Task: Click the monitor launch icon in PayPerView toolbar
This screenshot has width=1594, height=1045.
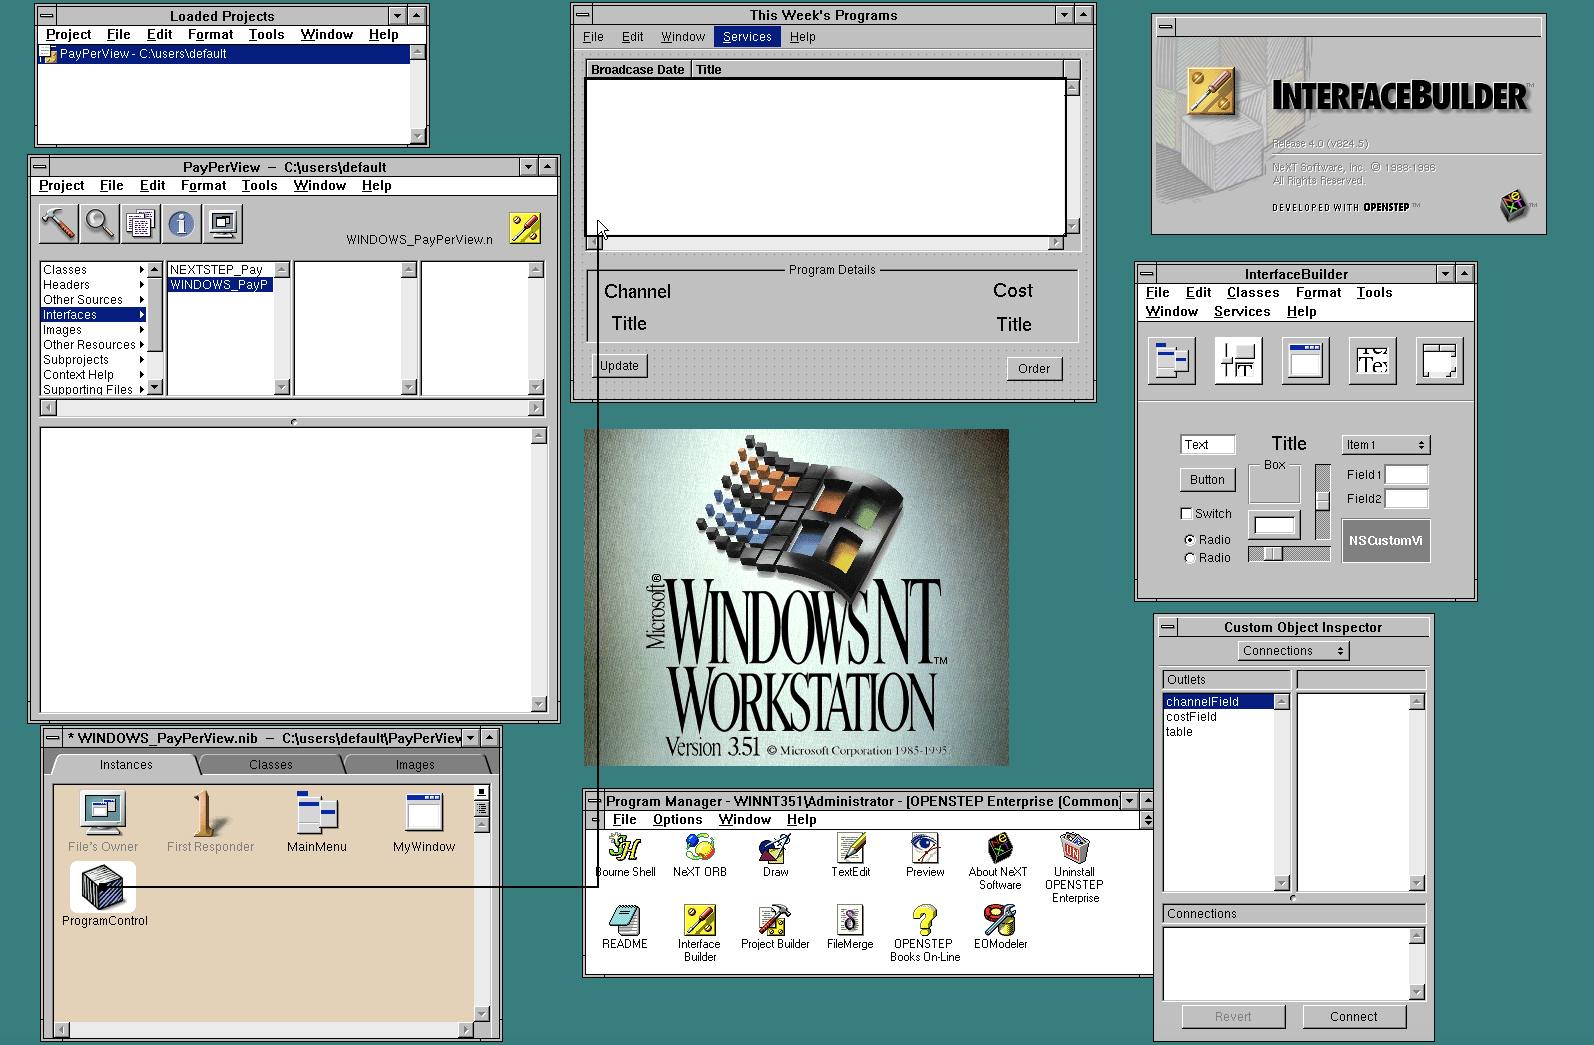Action: (223, 224)
